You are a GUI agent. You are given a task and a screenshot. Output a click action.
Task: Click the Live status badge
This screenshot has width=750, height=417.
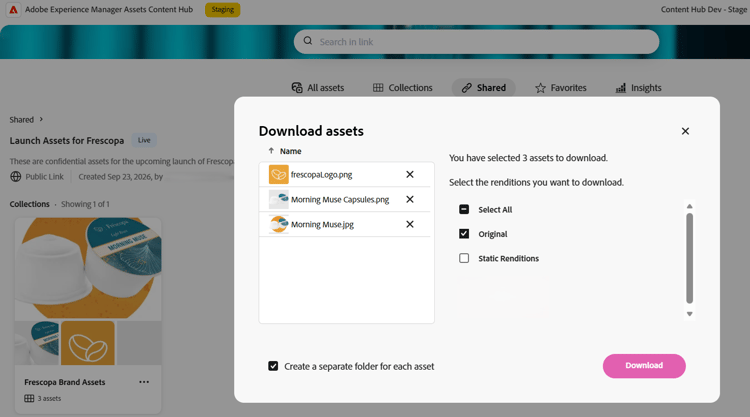144,140
